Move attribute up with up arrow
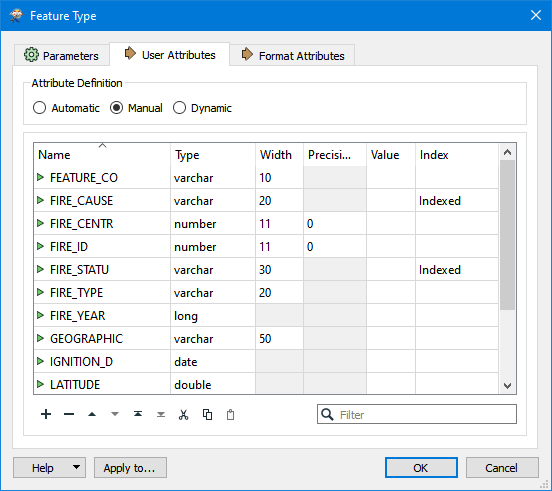Viewport: 552px width, 491px height. click(x=92, y=414)
